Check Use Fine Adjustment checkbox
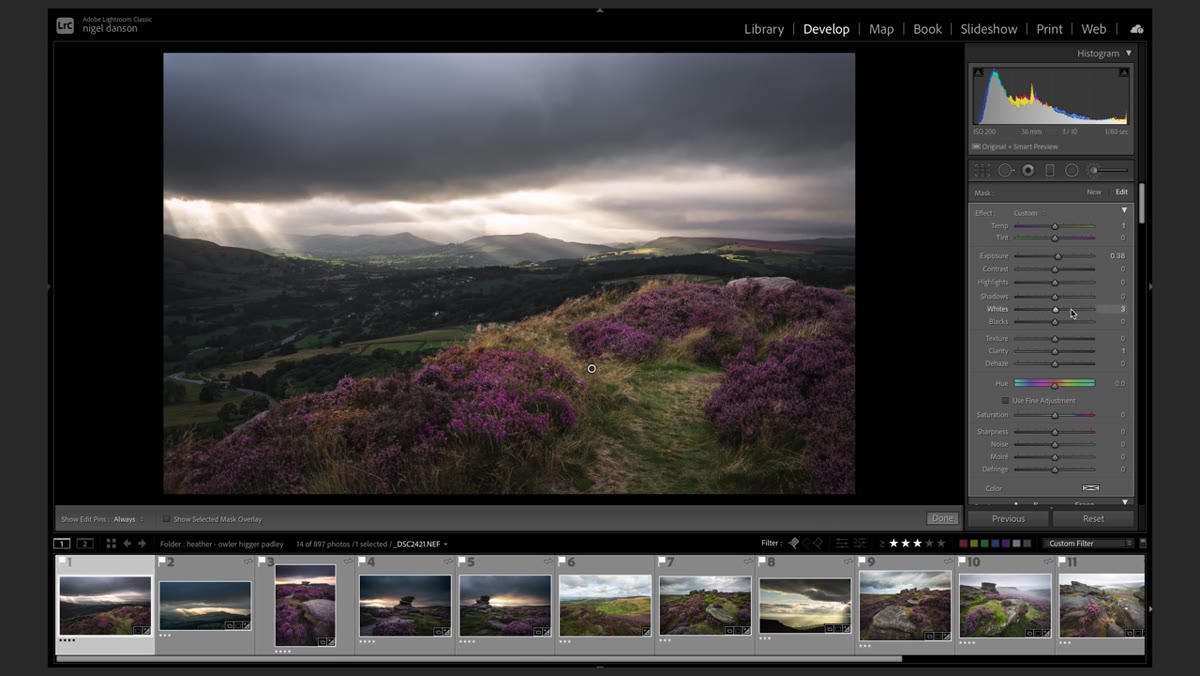Screen dimensions: 1200x676 click(x=1005, y=401)
